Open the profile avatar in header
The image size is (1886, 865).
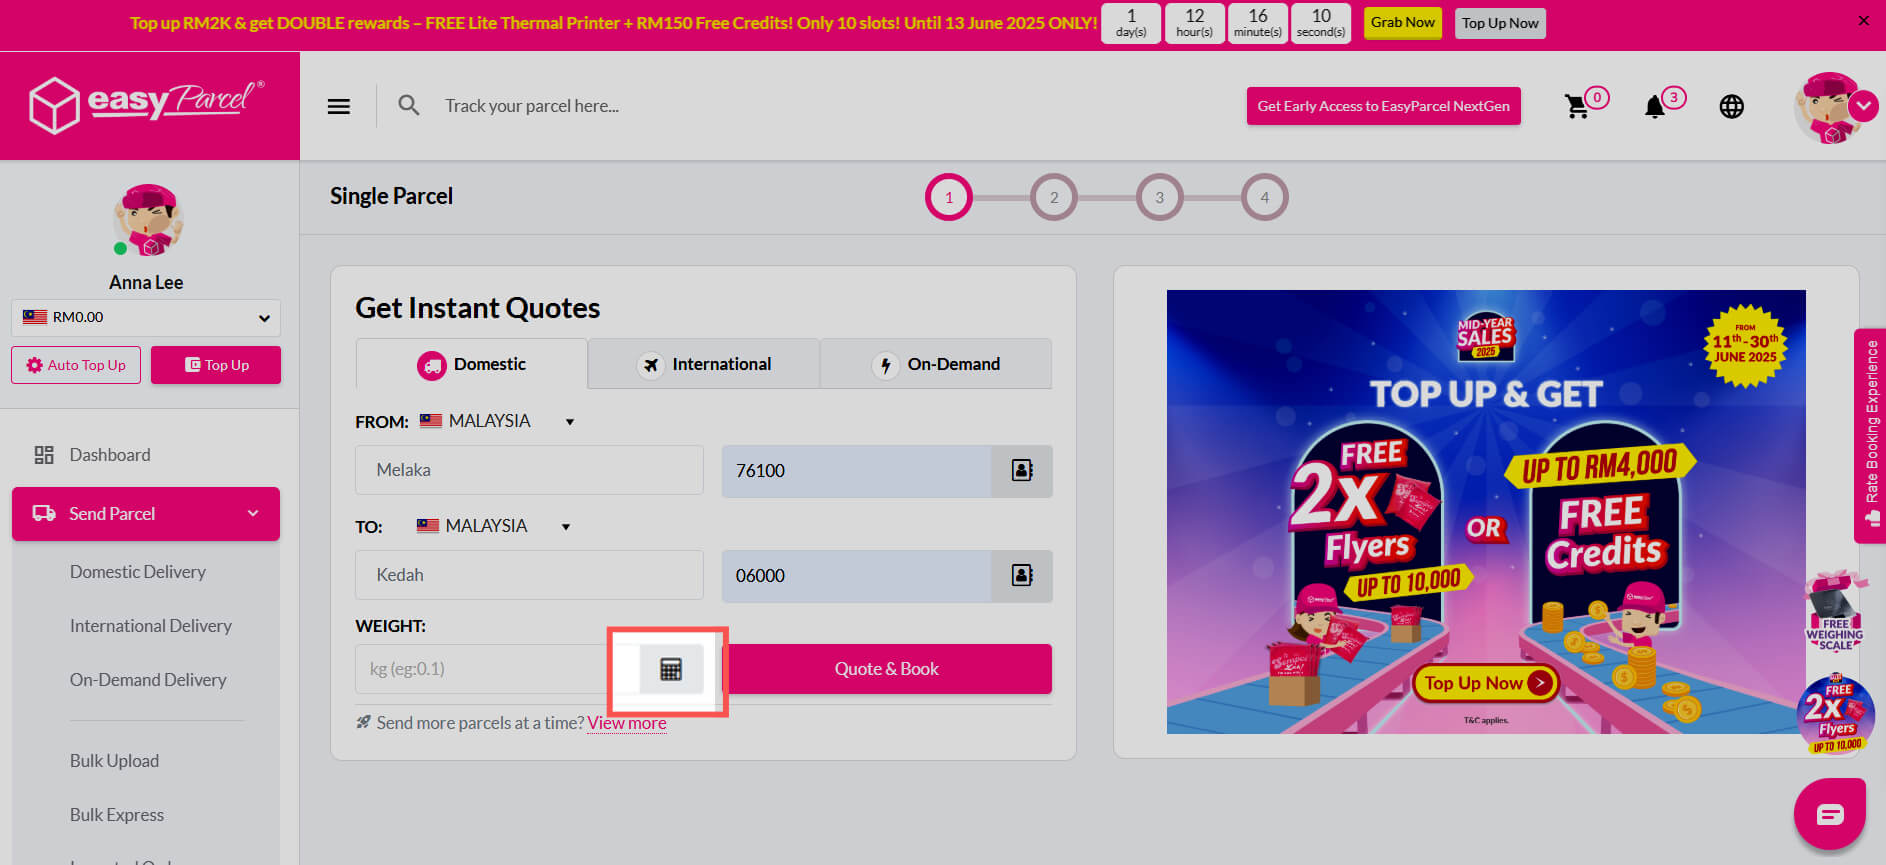[x=1829, y=107]
